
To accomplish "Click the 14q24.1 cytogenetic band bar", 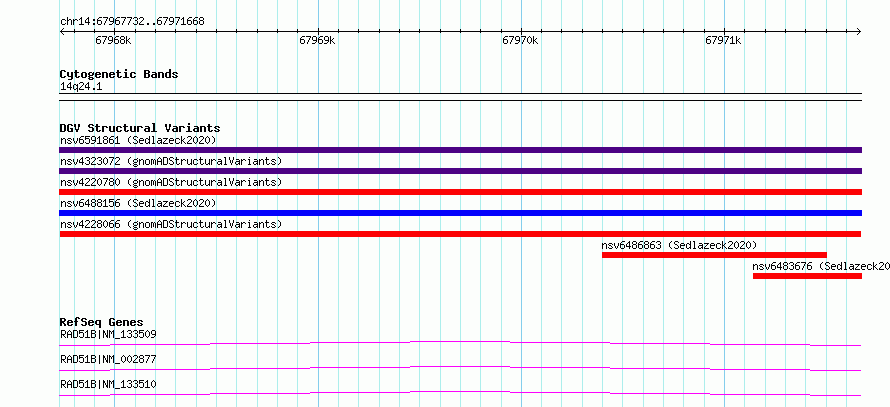I will click(460, 97).
